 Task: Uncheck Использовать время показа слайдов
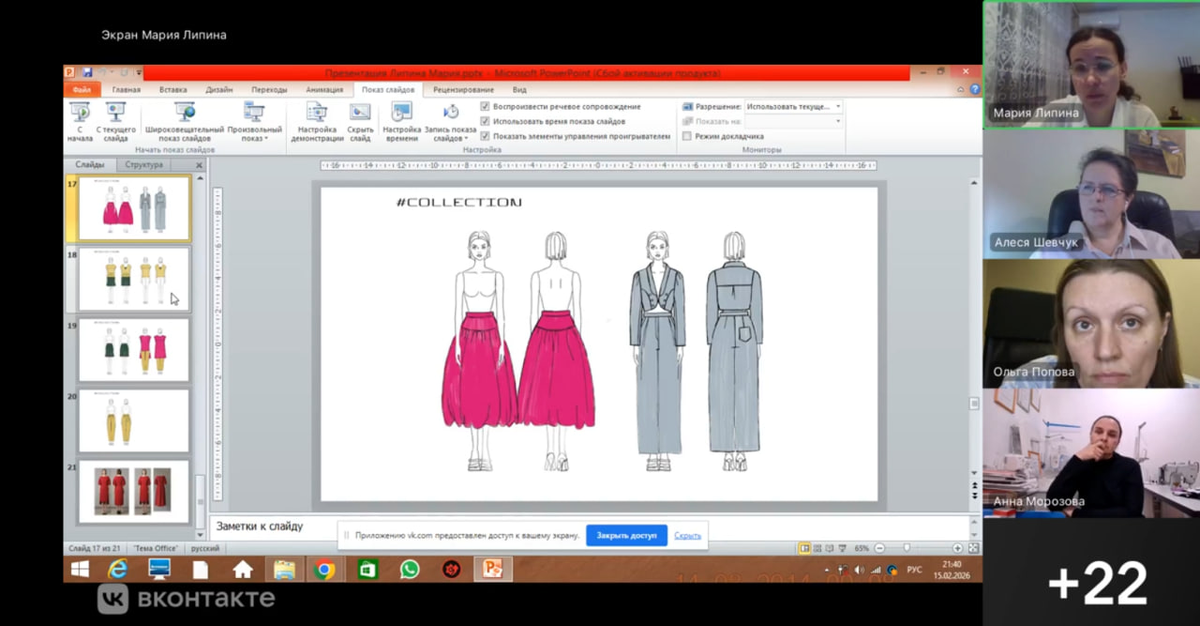pyautogui.click(x=485, y=121)
